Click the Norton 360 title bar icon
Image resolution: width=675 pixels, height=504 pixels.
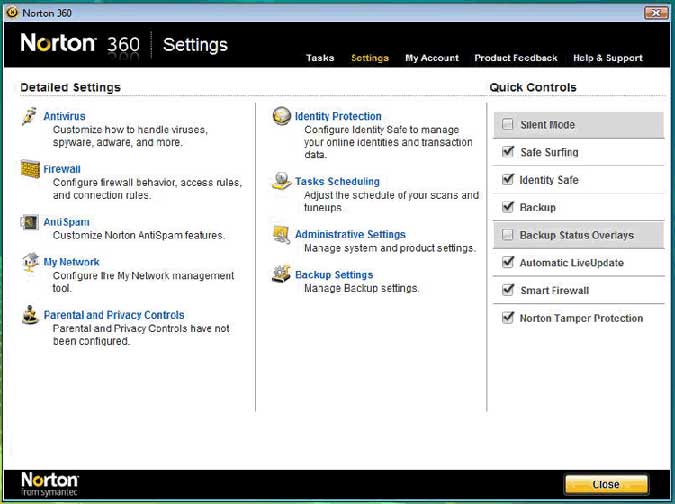12,12
